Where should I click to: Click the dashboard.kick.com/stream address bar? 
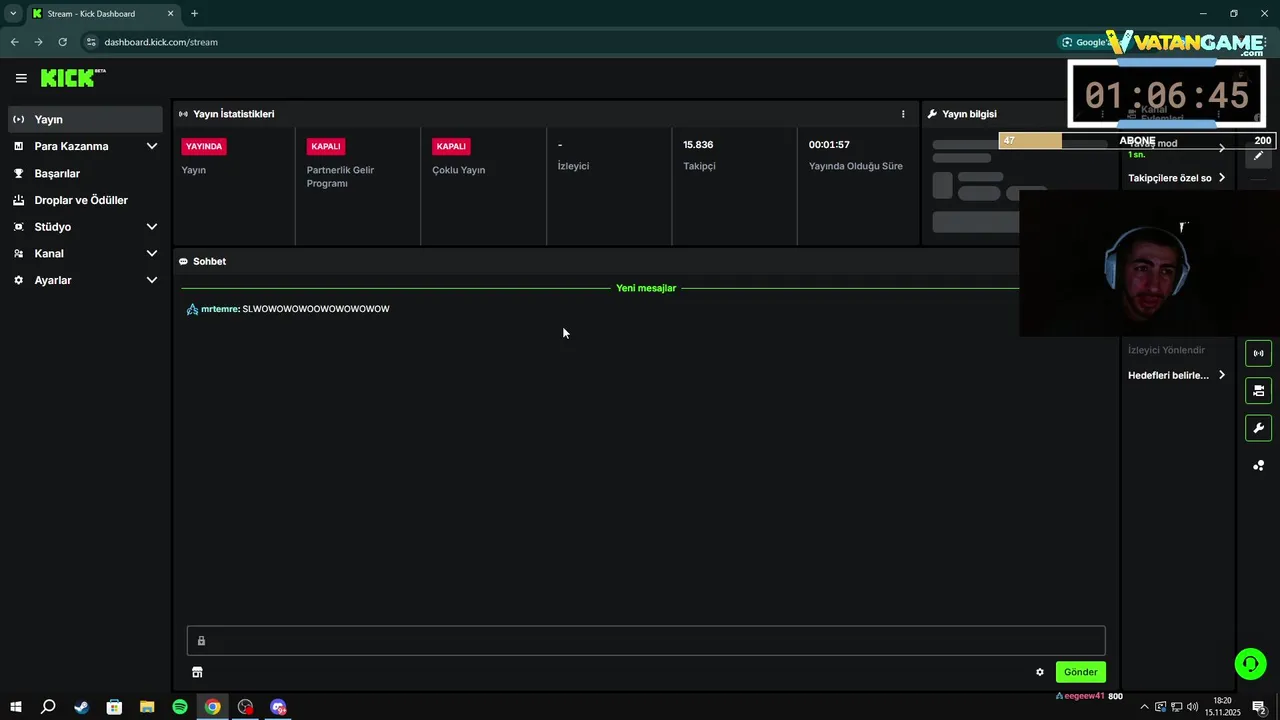161,42
